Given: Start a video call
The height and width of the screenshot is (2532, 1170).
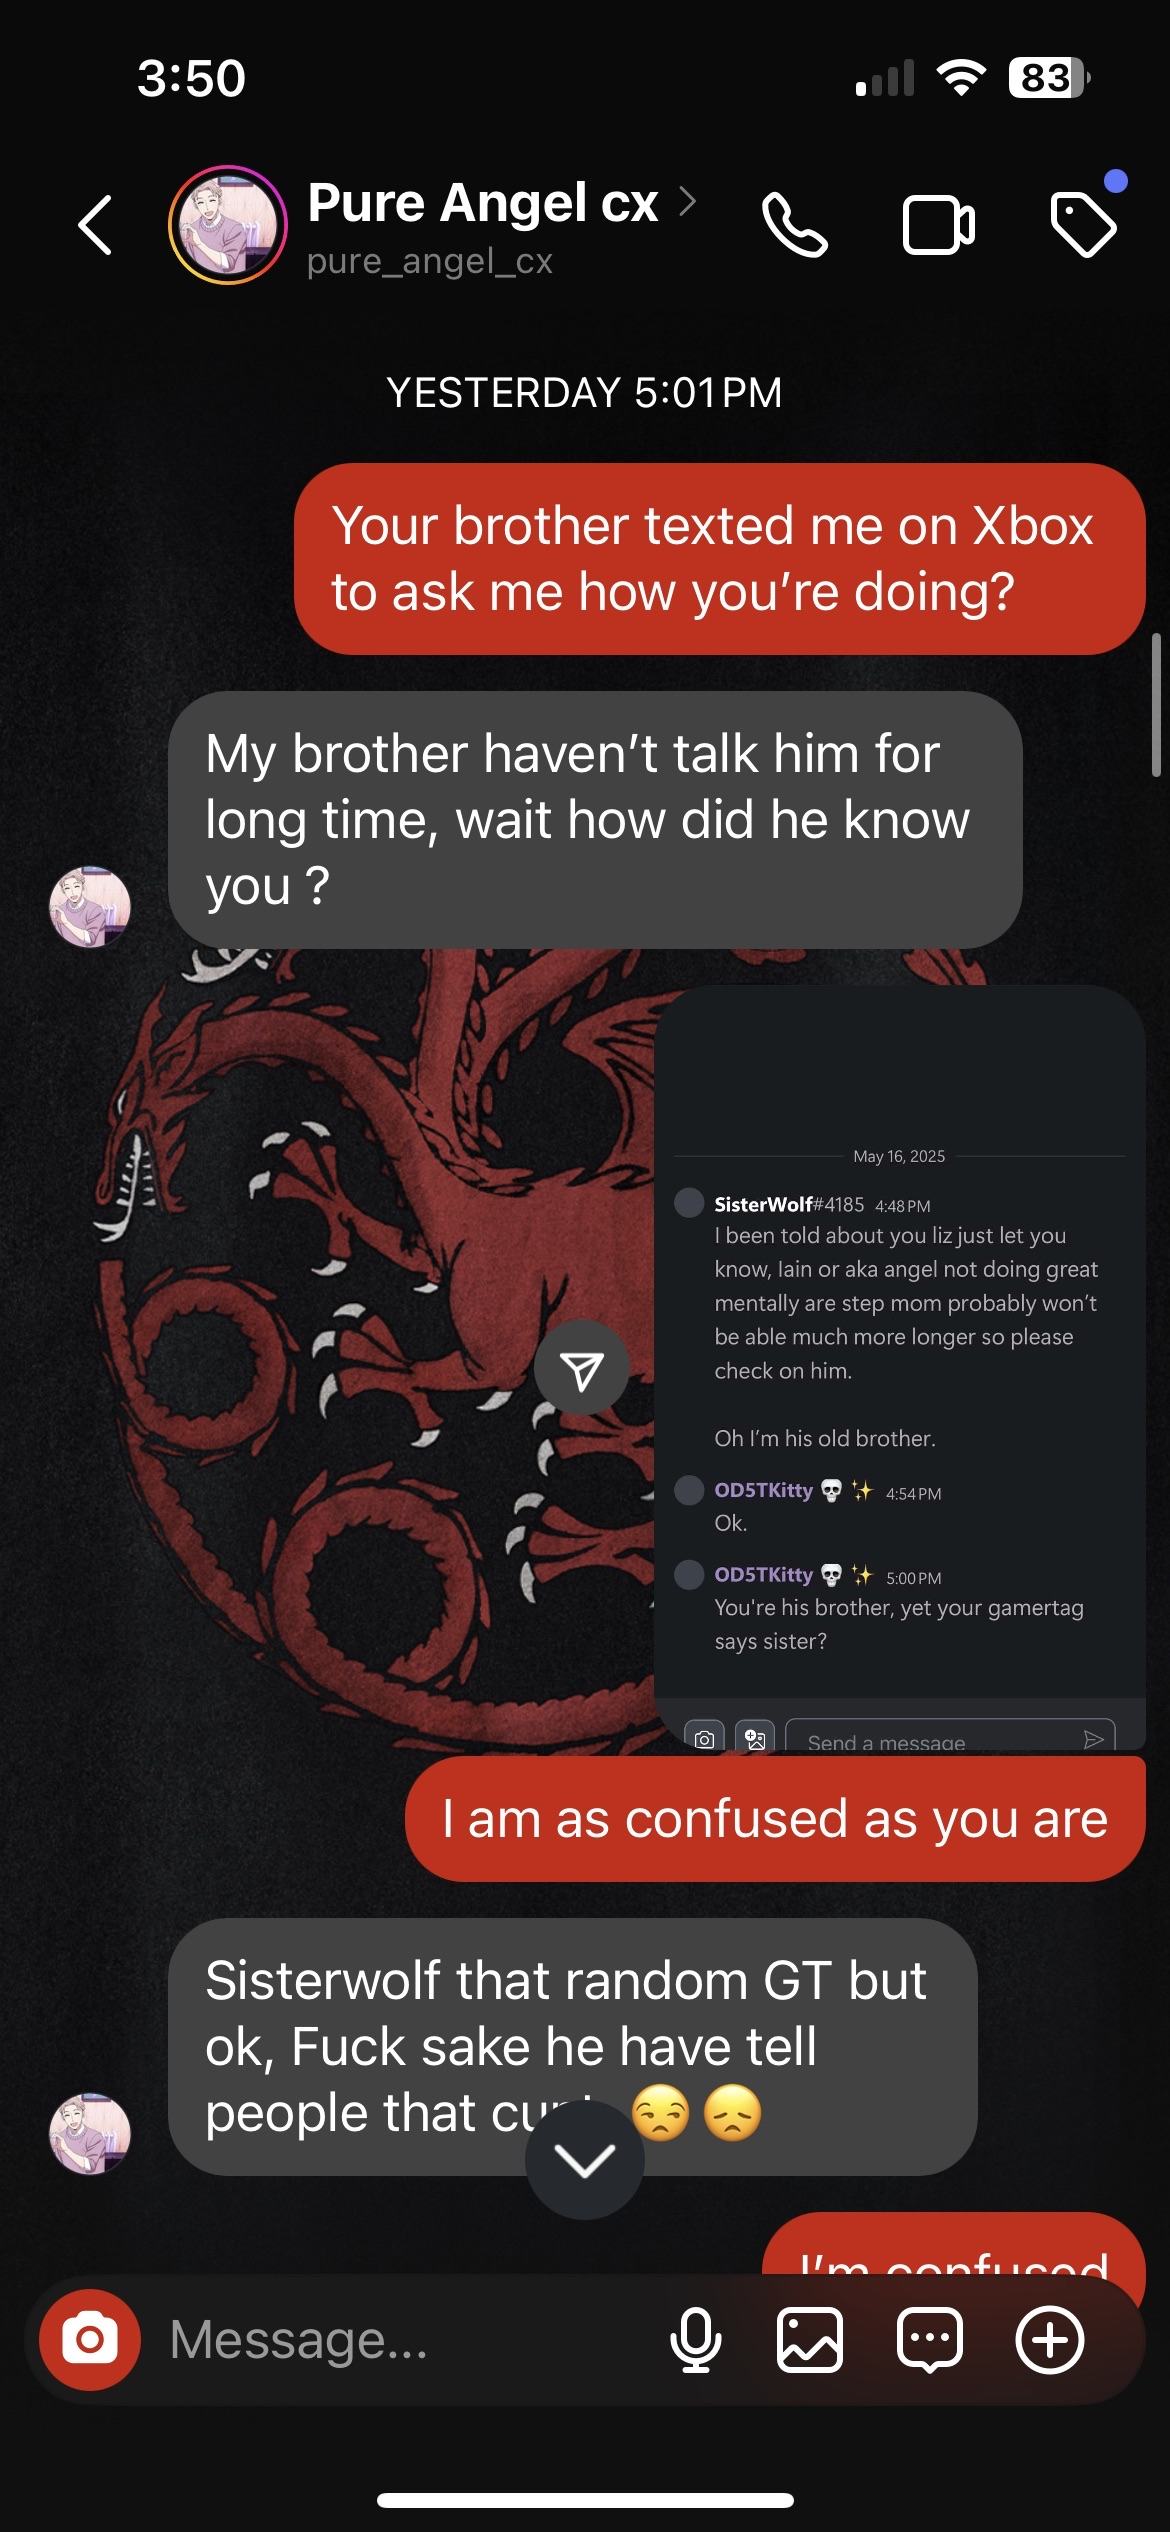Looking at the screenshot, I should (939, 225).
